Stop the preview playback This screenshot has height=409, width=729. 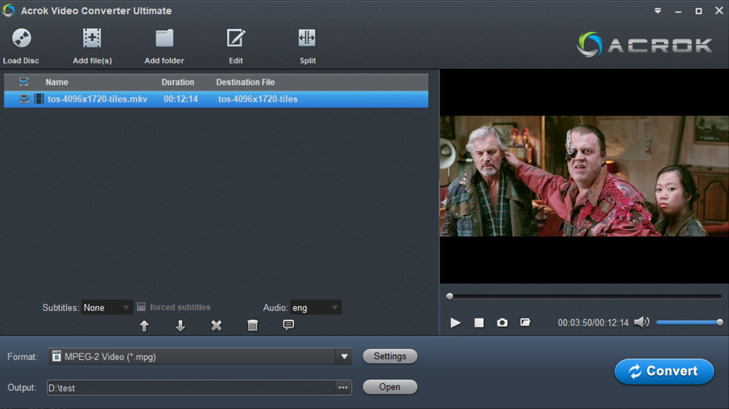(x=479, y=323)
